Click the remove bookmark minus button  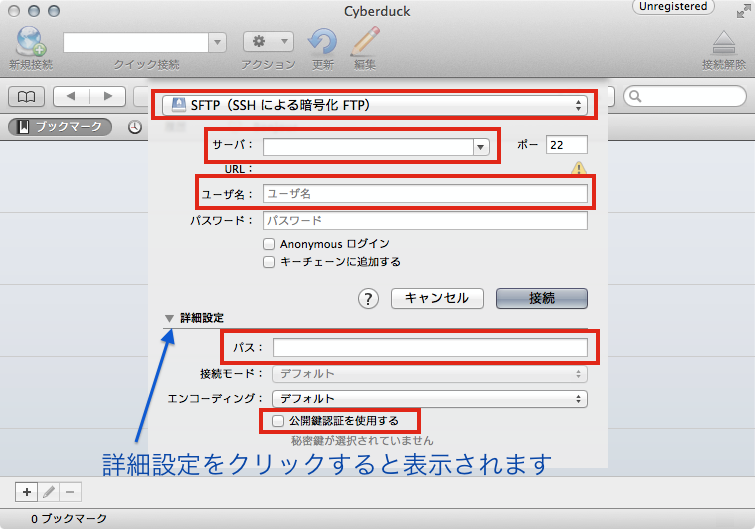[70, 492]
